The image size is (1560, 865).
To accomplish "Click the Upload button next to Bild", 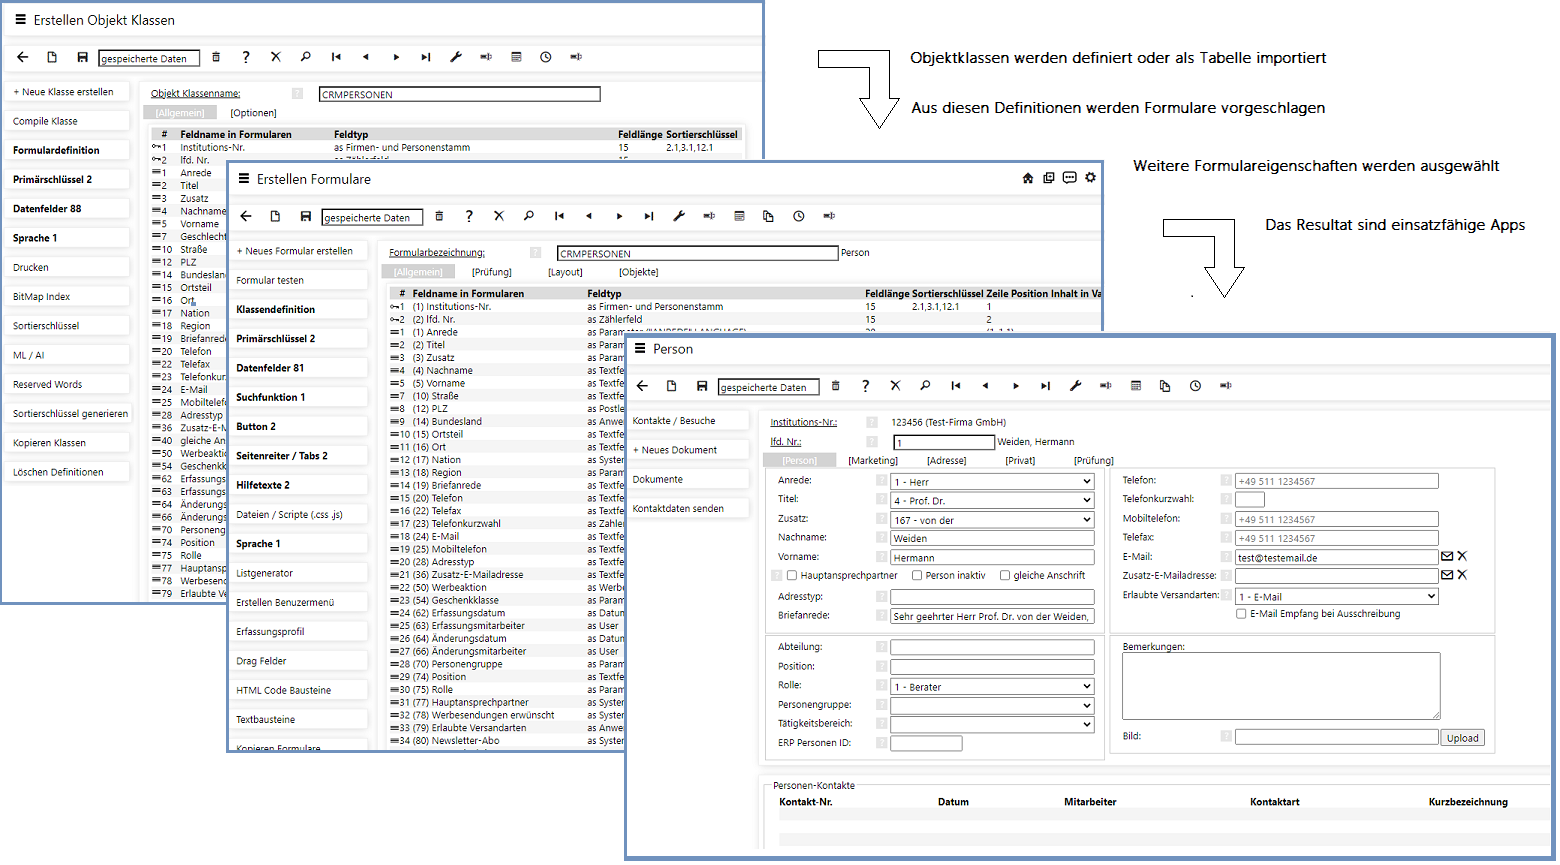I will tap(1462, 738).
